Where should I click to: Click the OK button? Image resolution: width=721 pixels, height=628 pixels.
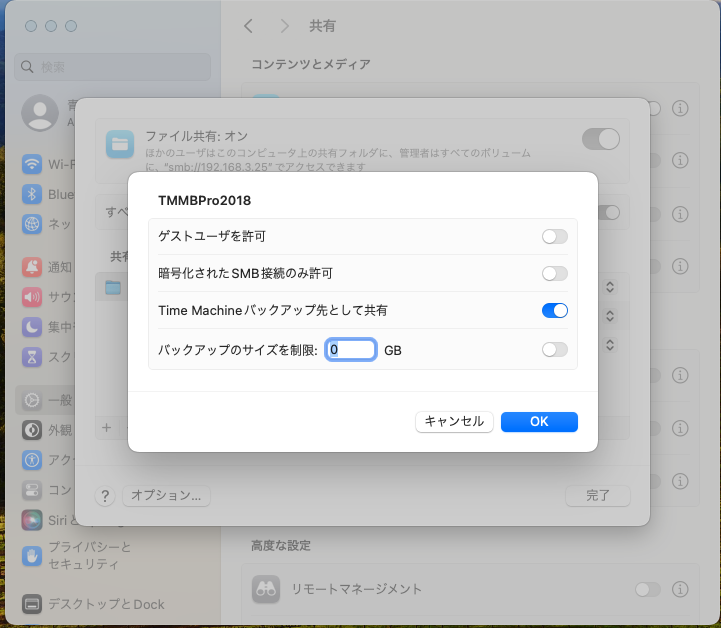(539, 422)
